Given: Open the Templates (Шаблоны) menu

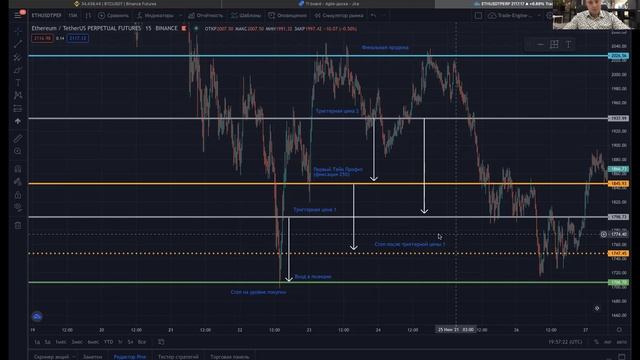Looking at the screenshot, I should tap(246, 16).
